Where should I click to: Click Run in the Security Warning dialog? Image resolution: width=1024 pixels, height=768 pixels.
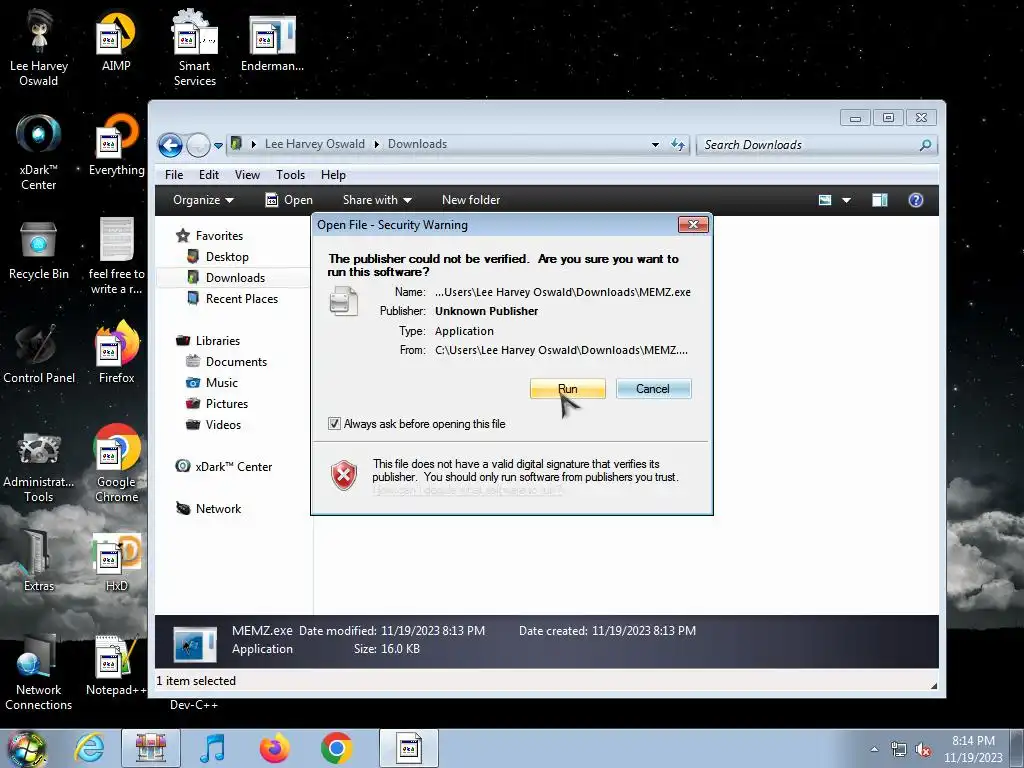click(568, 389)
